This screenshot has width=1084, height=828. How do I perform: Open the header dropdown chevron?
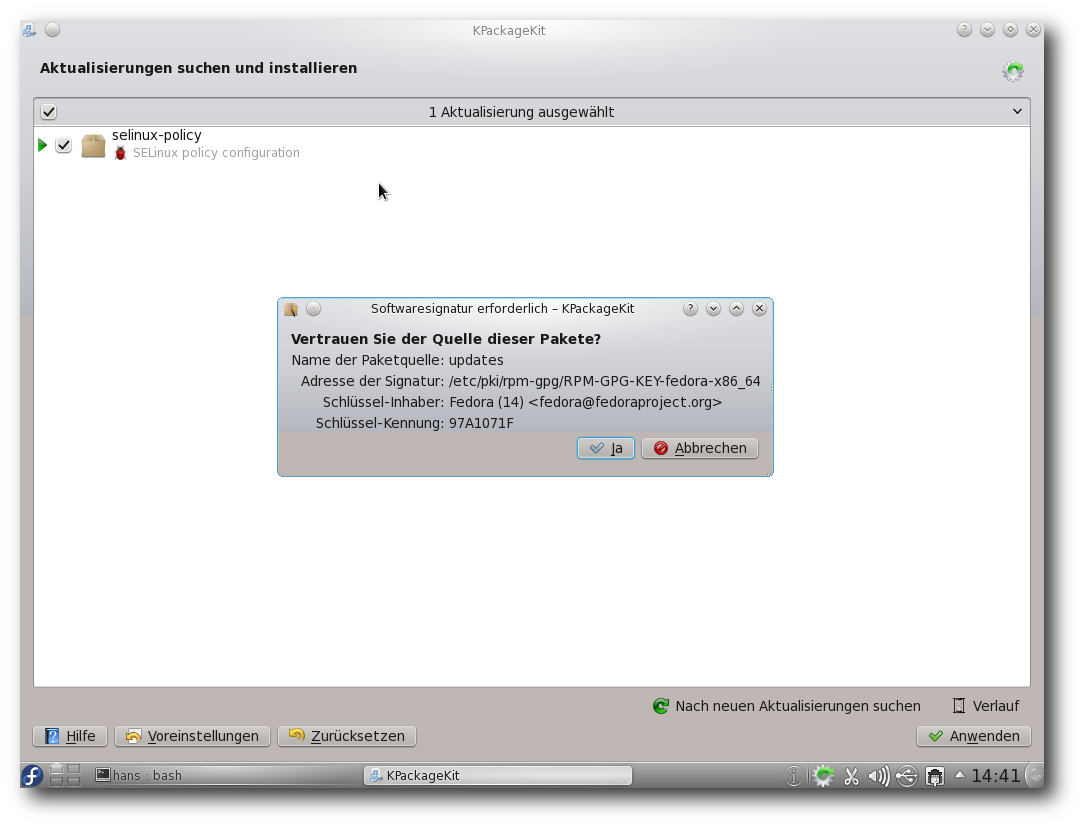1017,111
